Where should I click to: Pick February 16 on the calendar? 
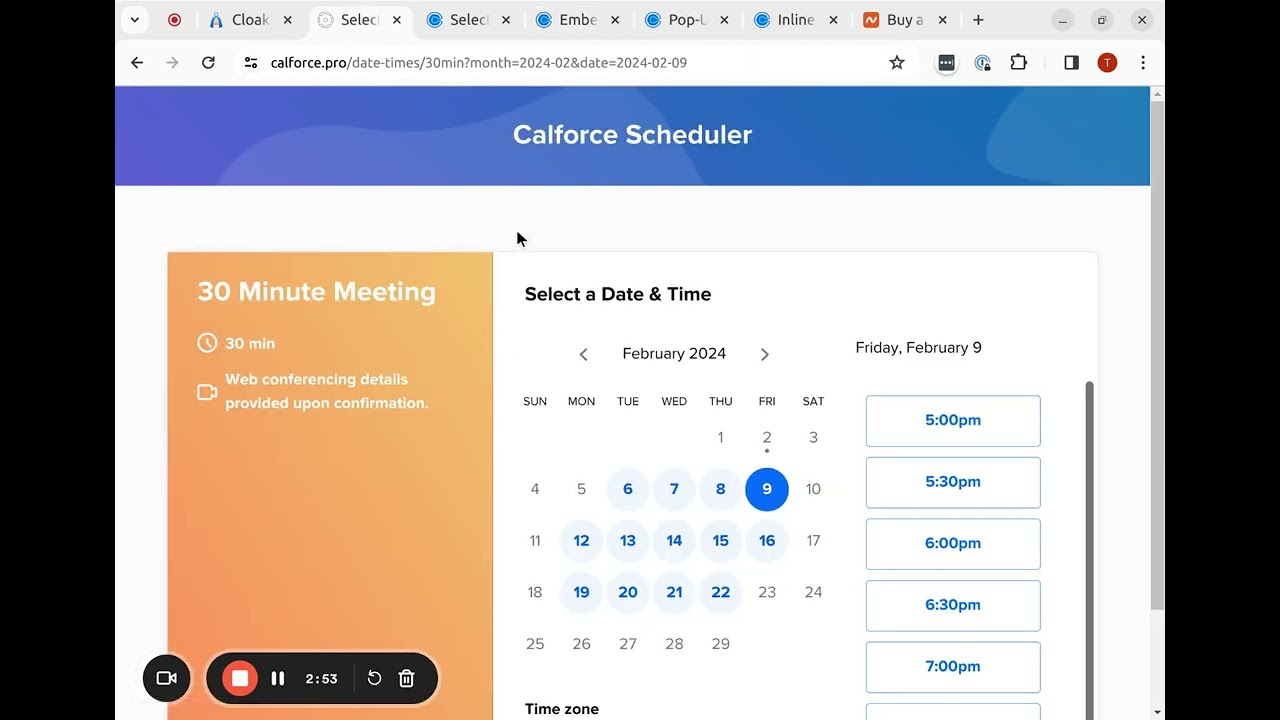pos(767,541)
